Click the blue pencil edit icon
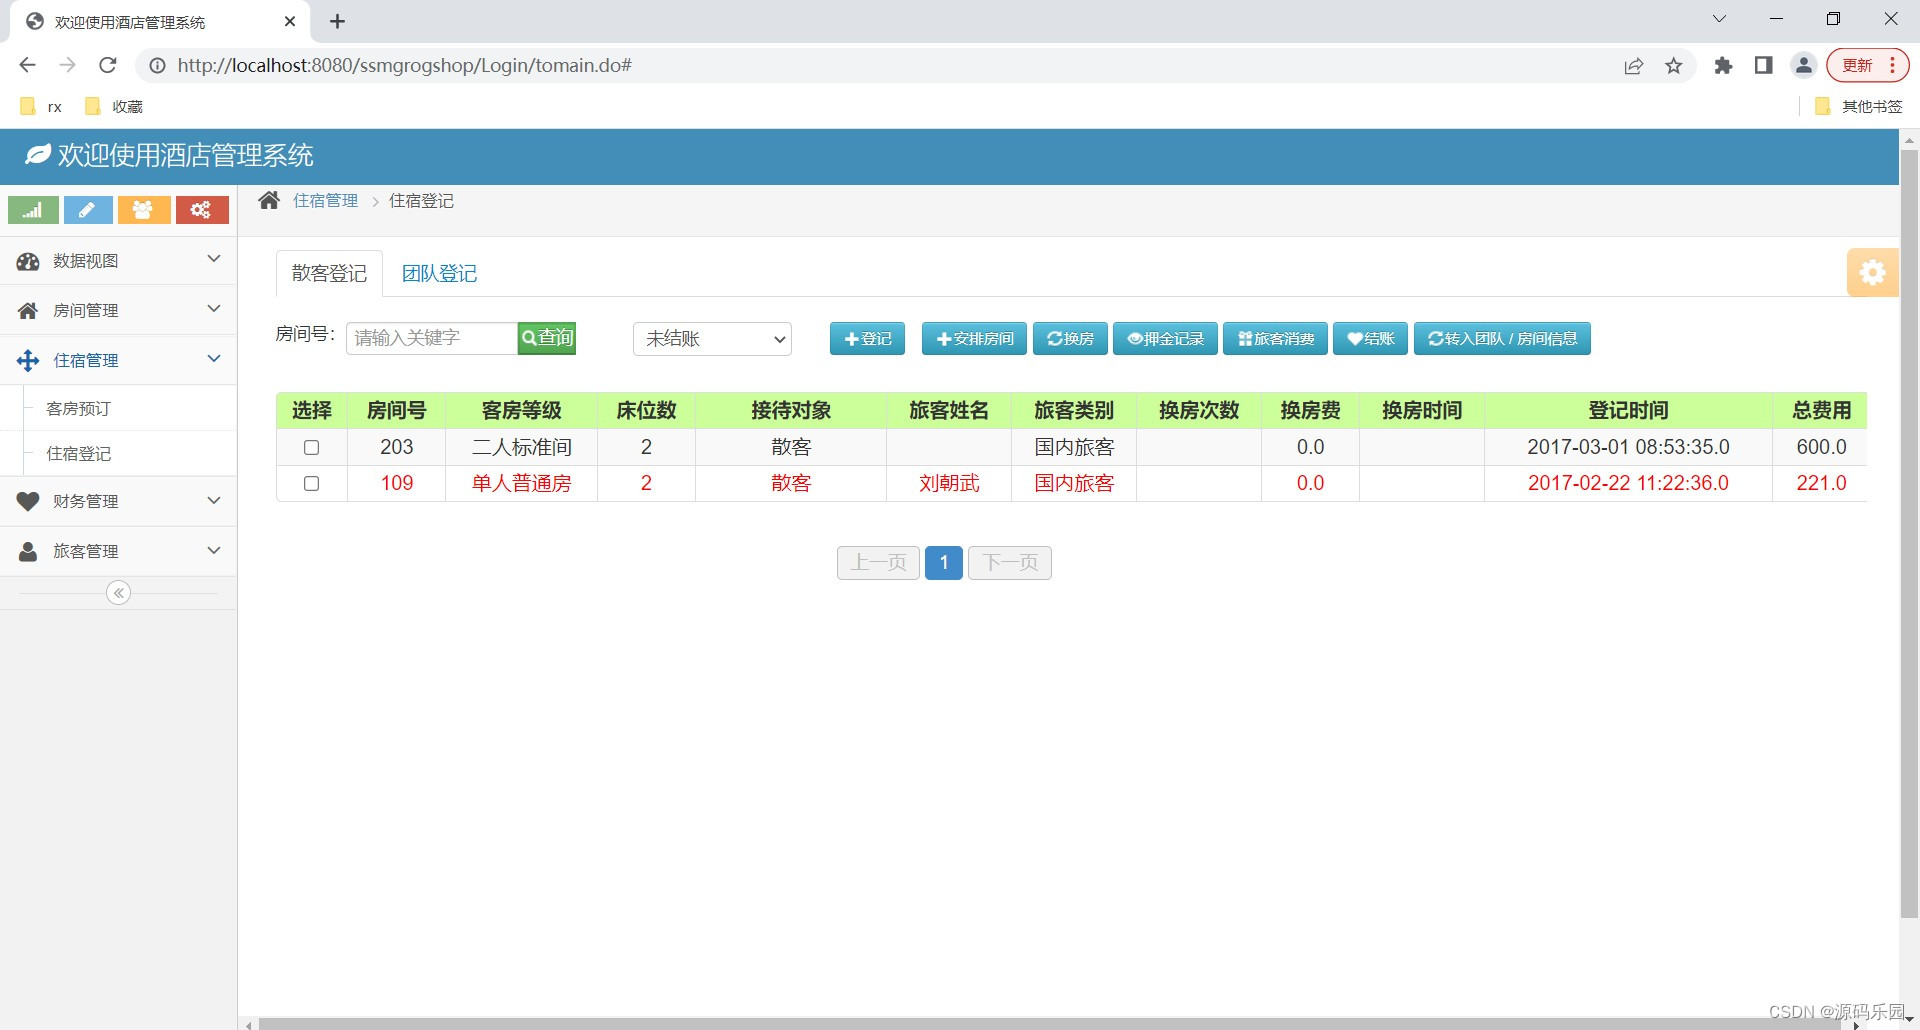 tap(88, 210)
